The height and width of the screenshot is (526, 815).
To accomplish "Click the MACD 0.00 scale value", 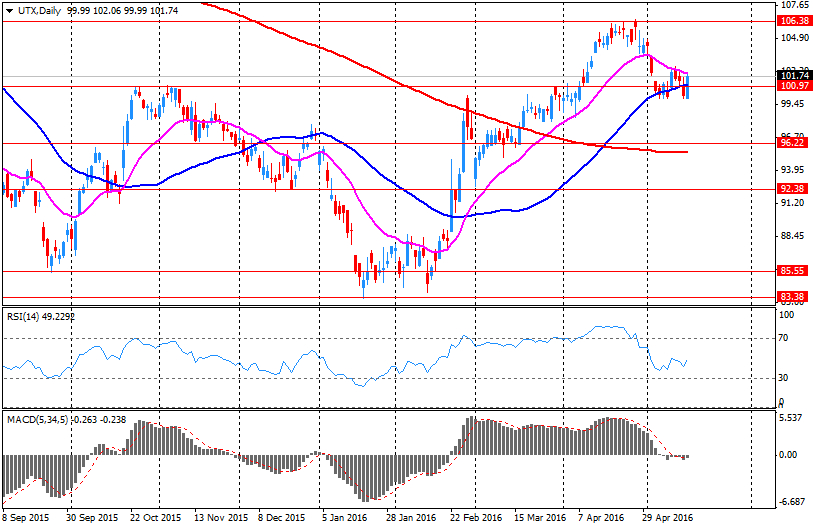I will tap(789, 455).
